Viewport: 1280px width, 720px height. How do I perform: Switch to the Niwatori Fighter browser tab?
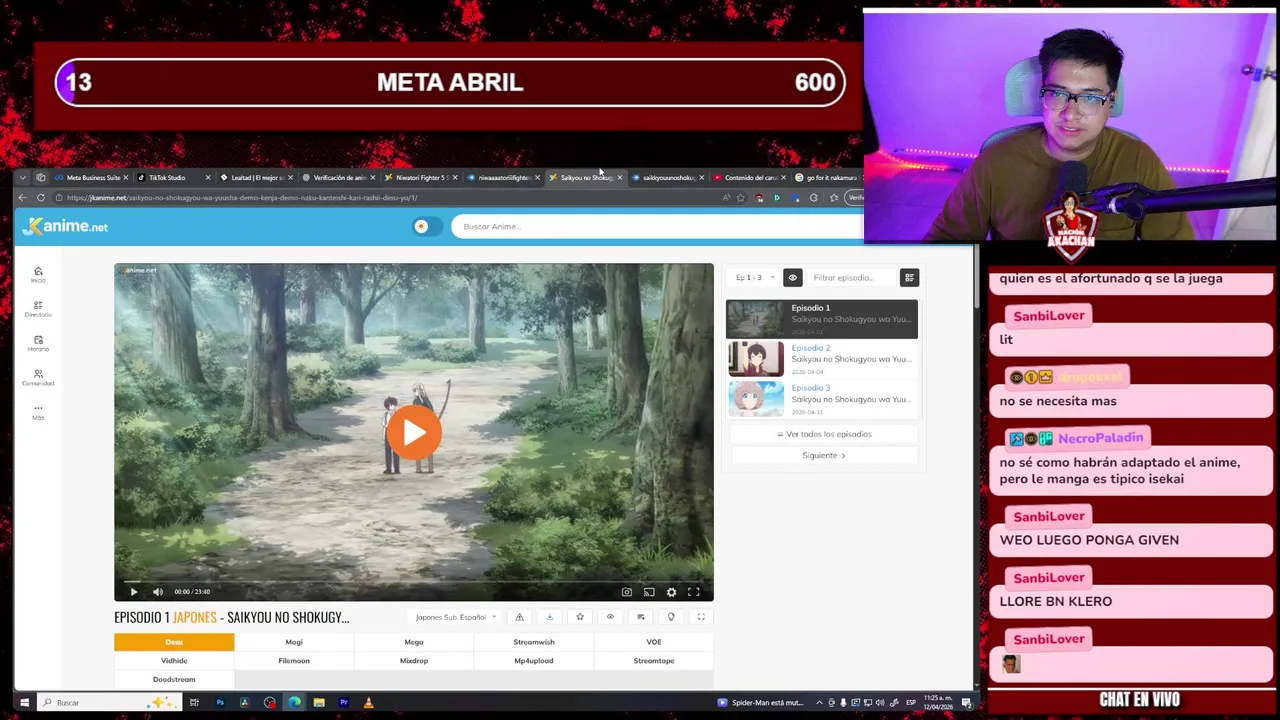[420, 178]
